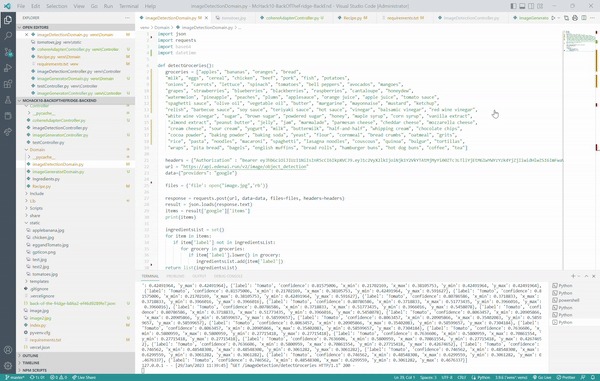This screenshot has width=600, height=381.
Task: Expand the Lib folder
Action: point(76,201)
